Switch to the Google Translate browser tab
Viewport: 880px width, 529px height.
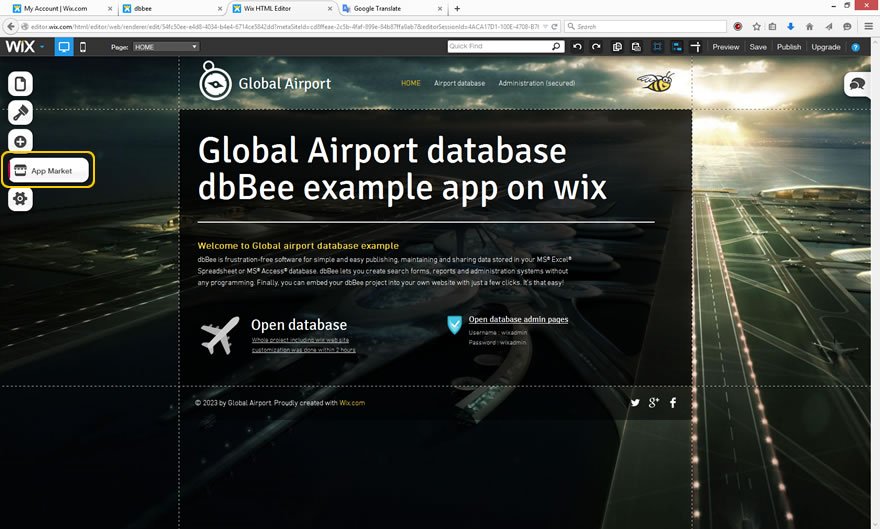tap(377, 8)
